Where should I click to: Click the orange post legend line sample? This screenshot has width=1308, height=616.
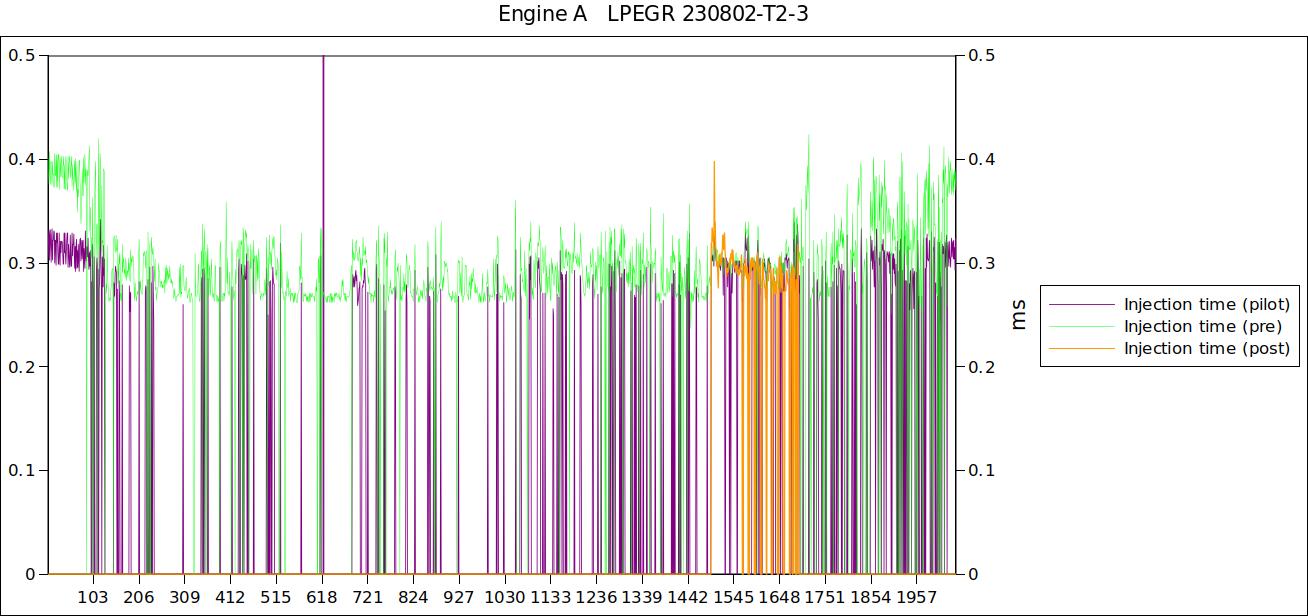pos(1081,348)
